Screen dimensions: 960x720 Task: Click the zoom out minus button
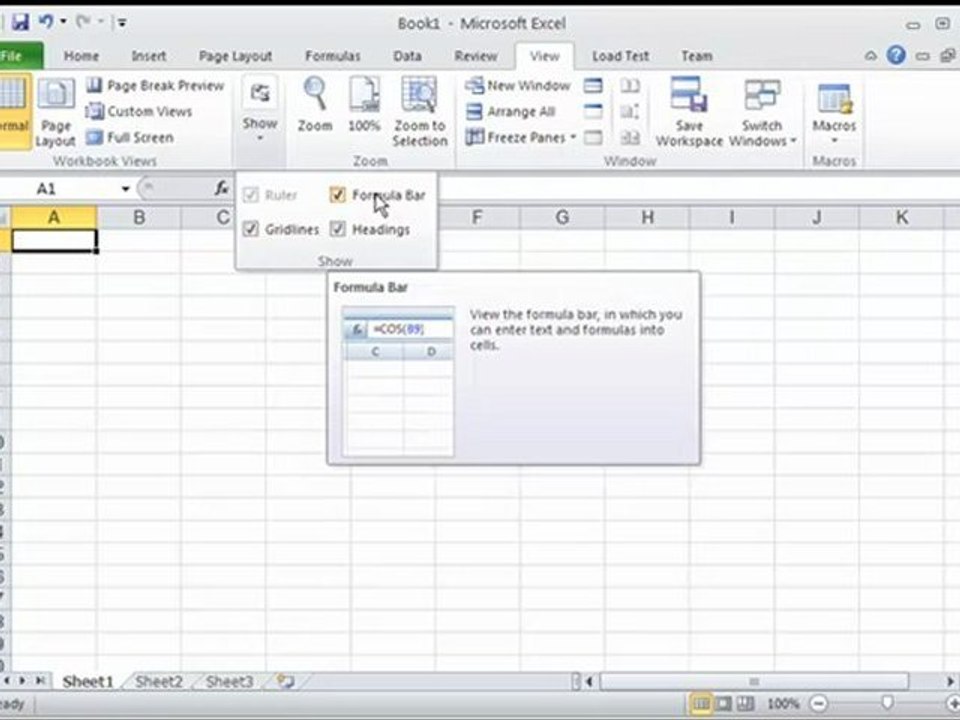[x=819, y=704]
